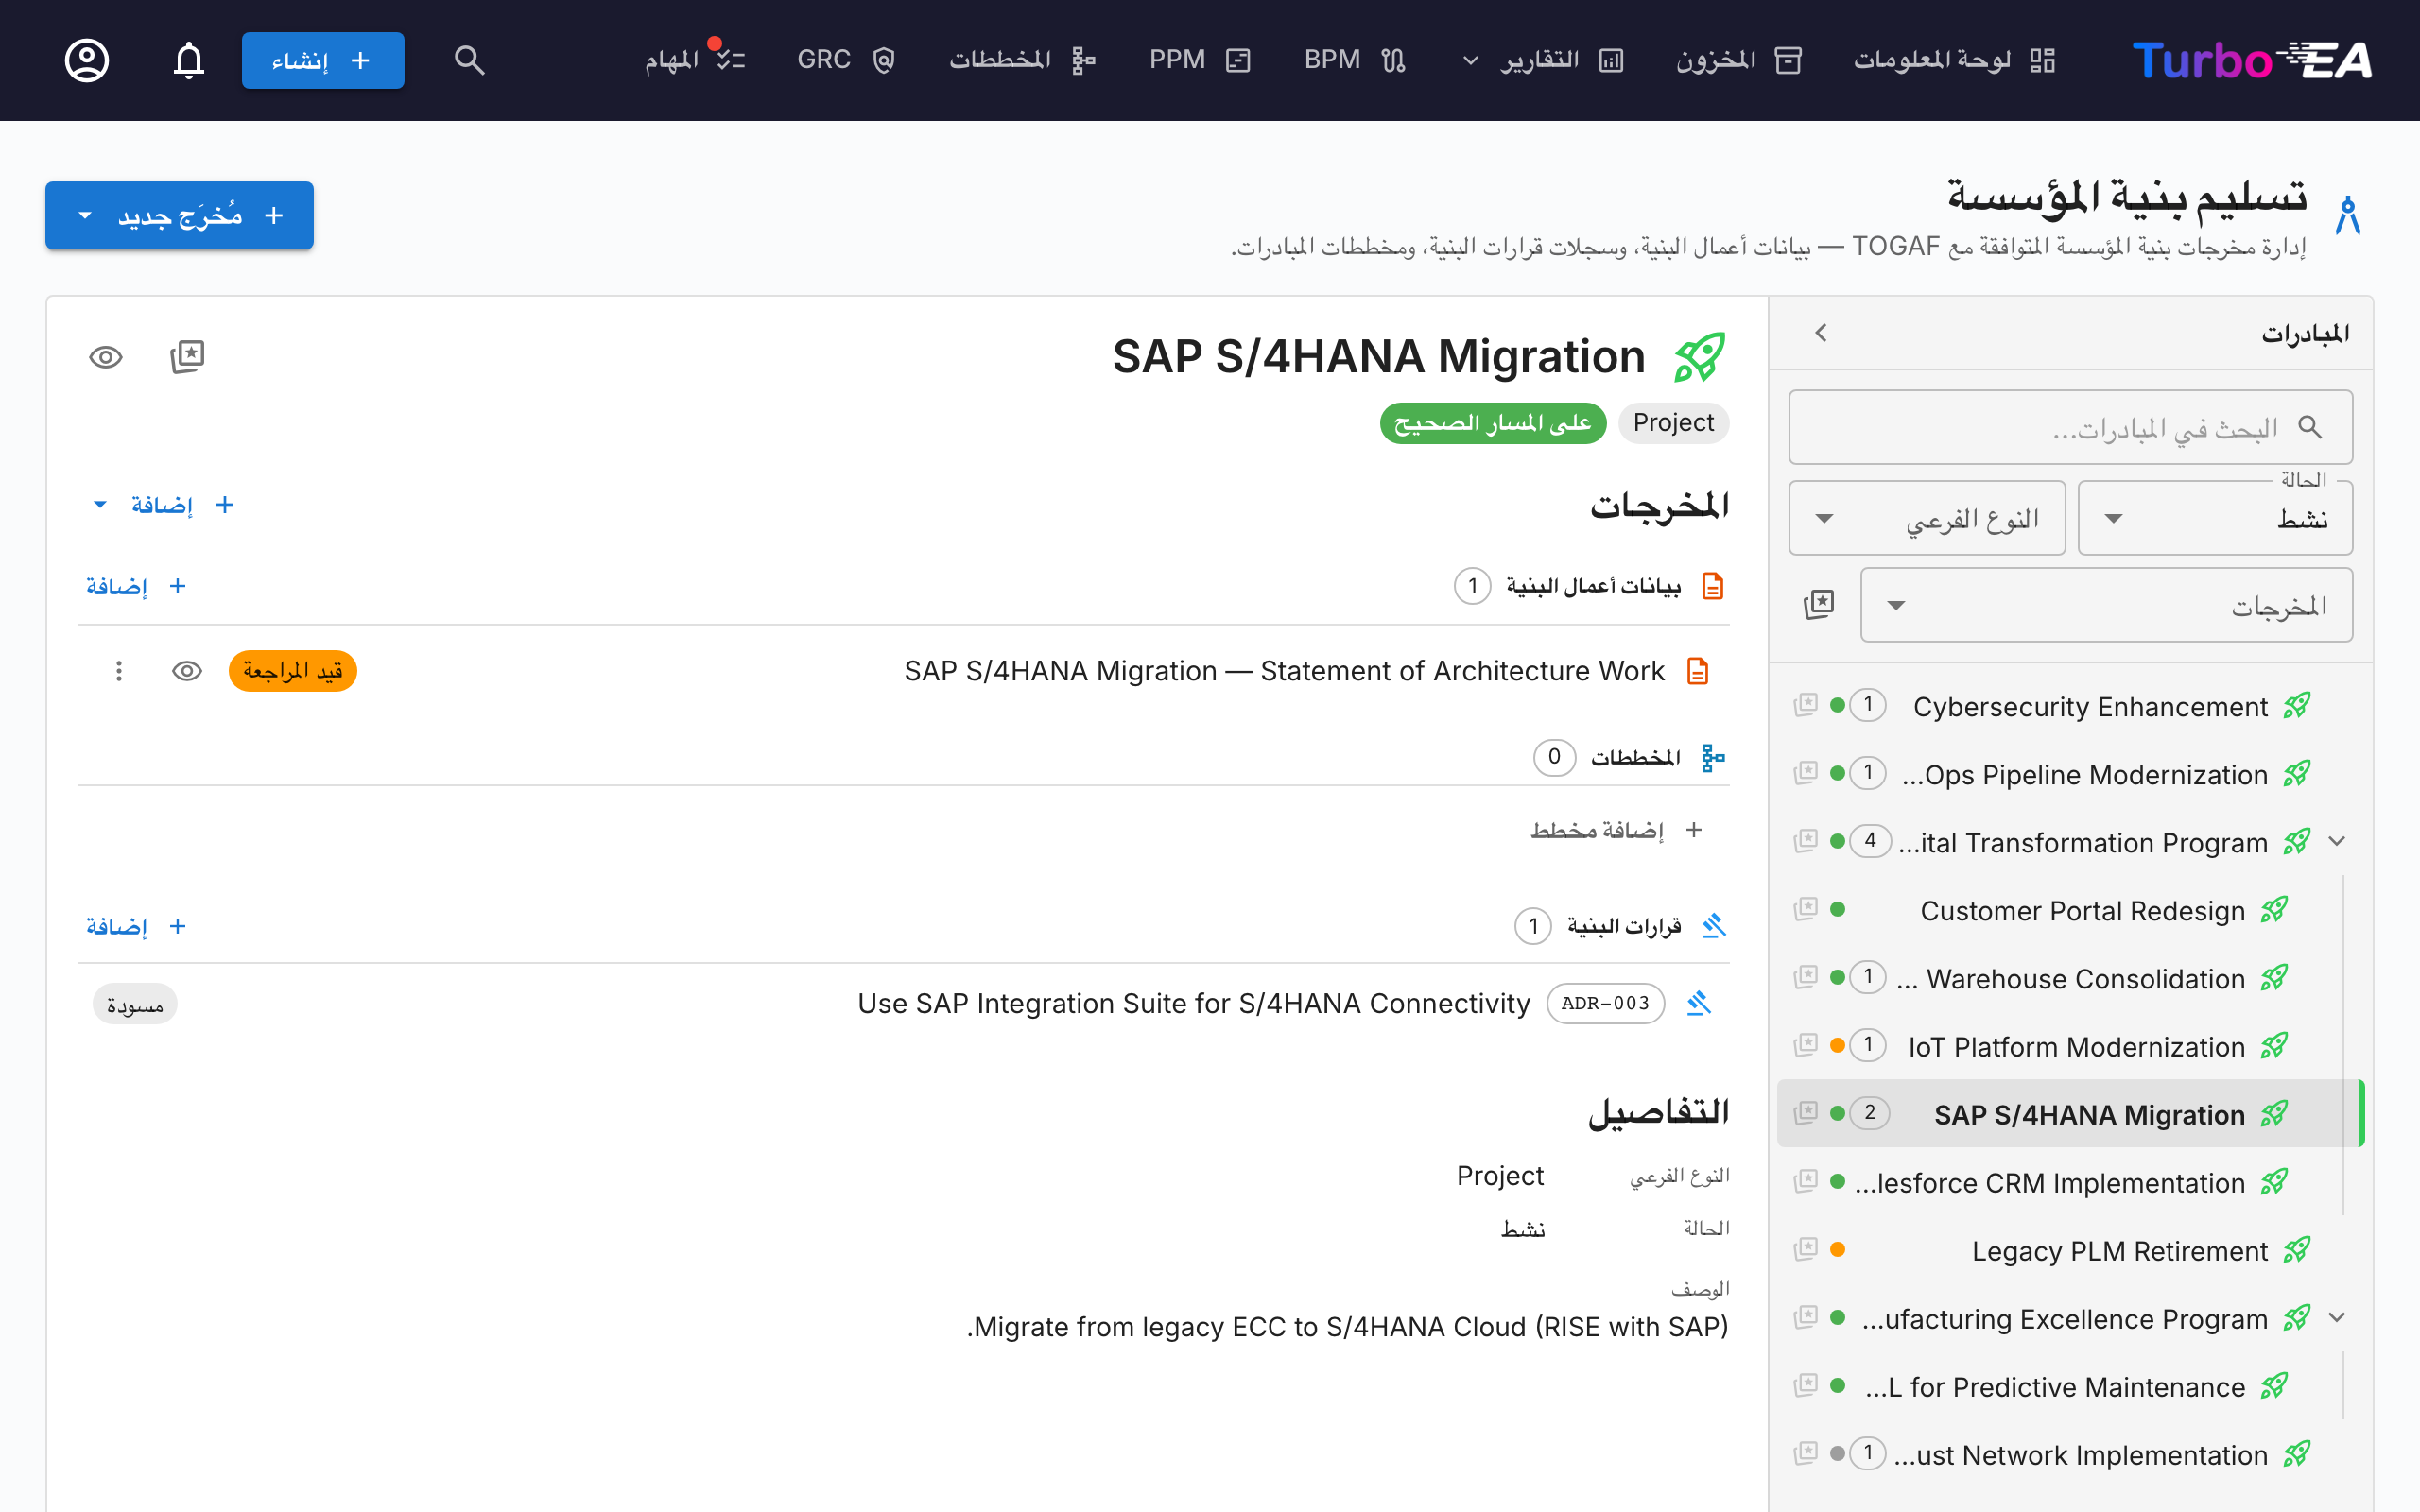The height and width of the screenshot is (1512, 2420).
Task: Favorite the Manufacturing Excellence Program initiative
Action: (1805, 1317)
